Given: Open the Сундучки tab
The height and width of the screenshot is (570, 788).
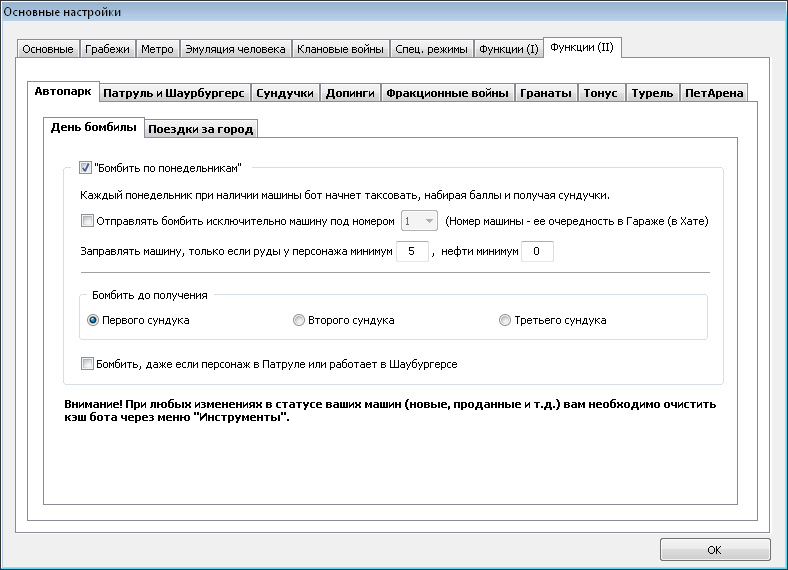Looking at the screenshot, I should pos(285,93).
